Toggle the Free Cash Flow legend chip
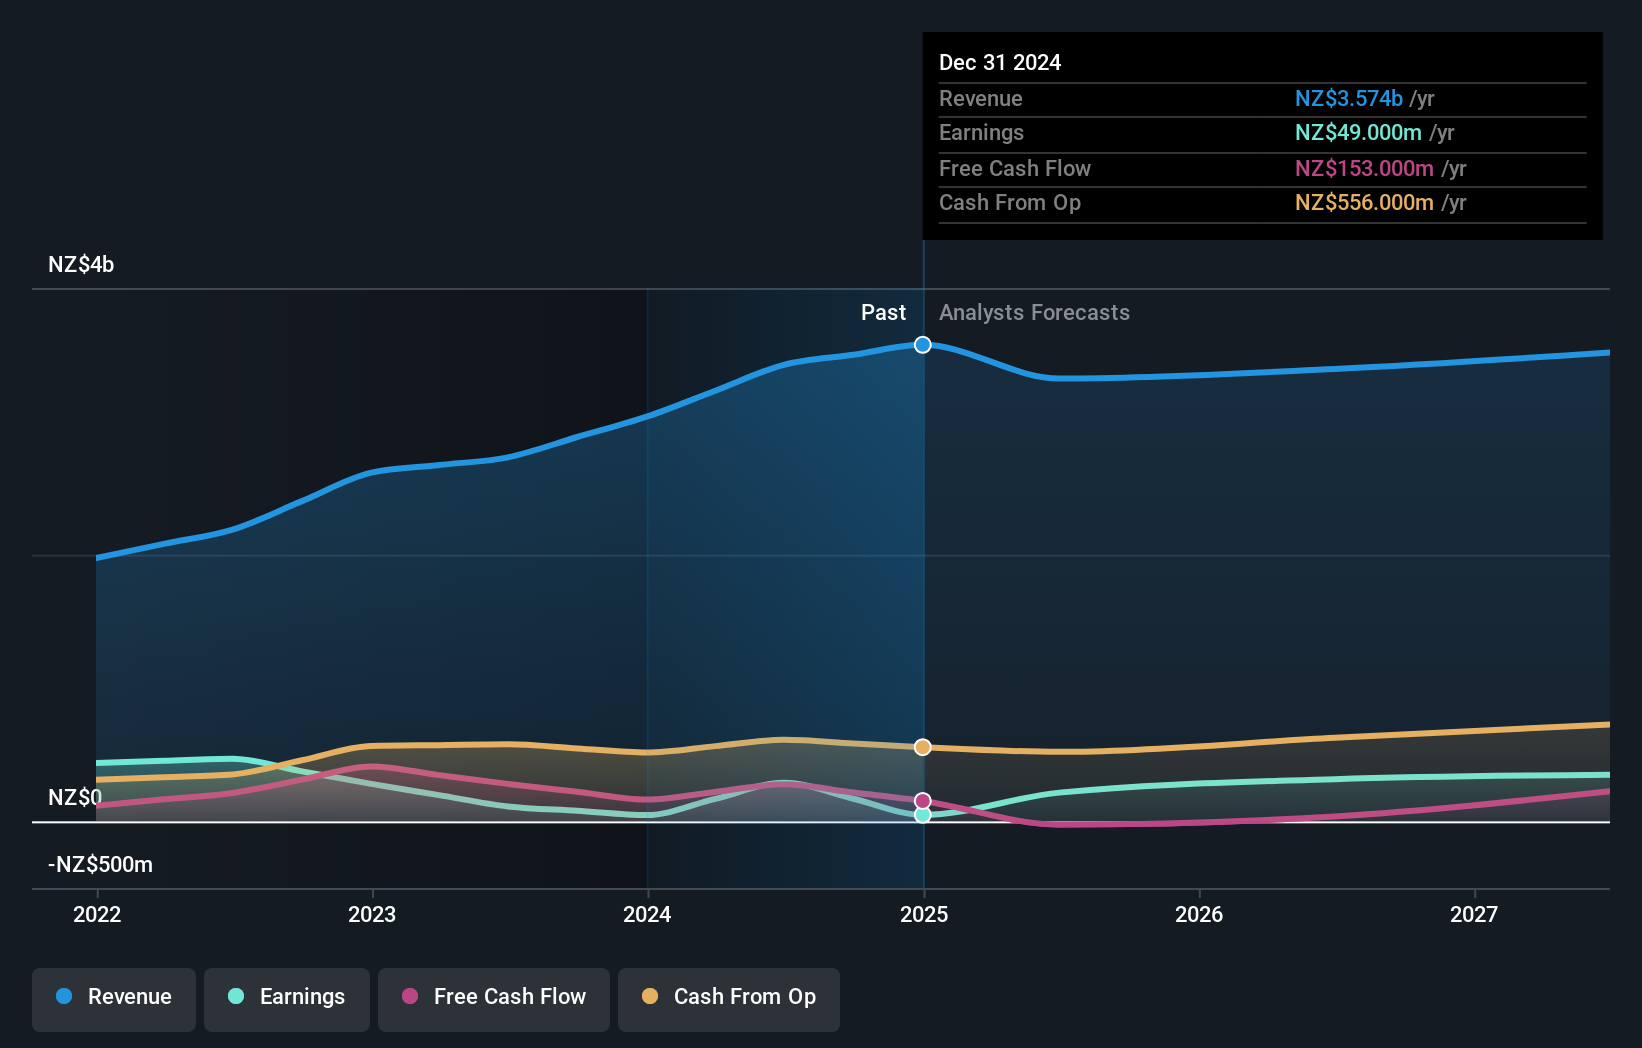 493,998
